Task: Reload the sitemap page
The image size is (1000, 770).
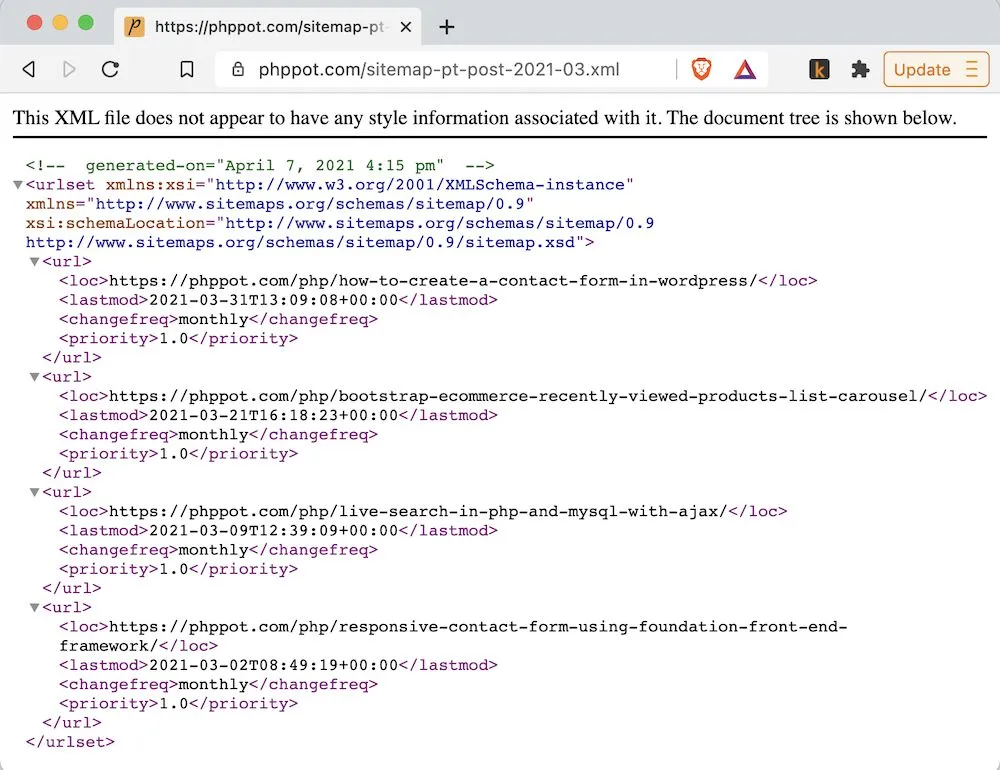Action: click(x=110, y=69)
